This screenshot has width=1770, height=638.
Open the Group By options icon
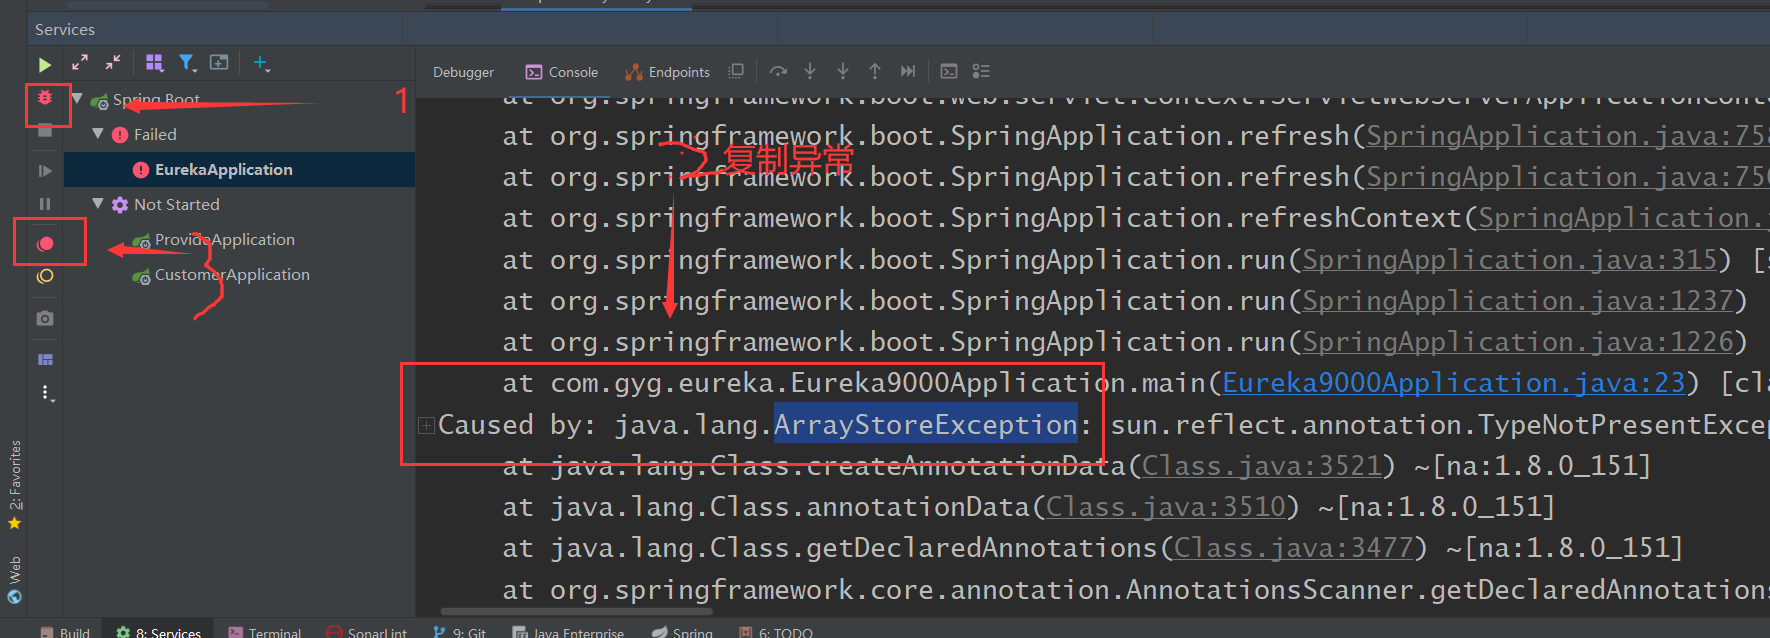[x=154, y=63]
